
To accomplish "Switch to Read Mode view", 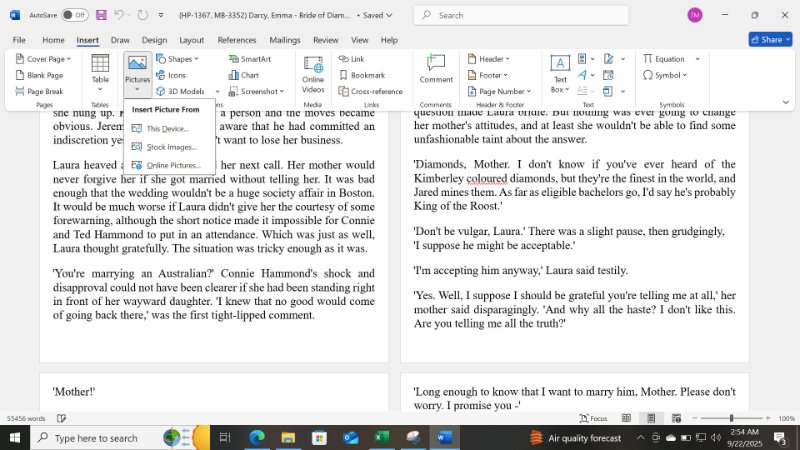I will [627, 418].
